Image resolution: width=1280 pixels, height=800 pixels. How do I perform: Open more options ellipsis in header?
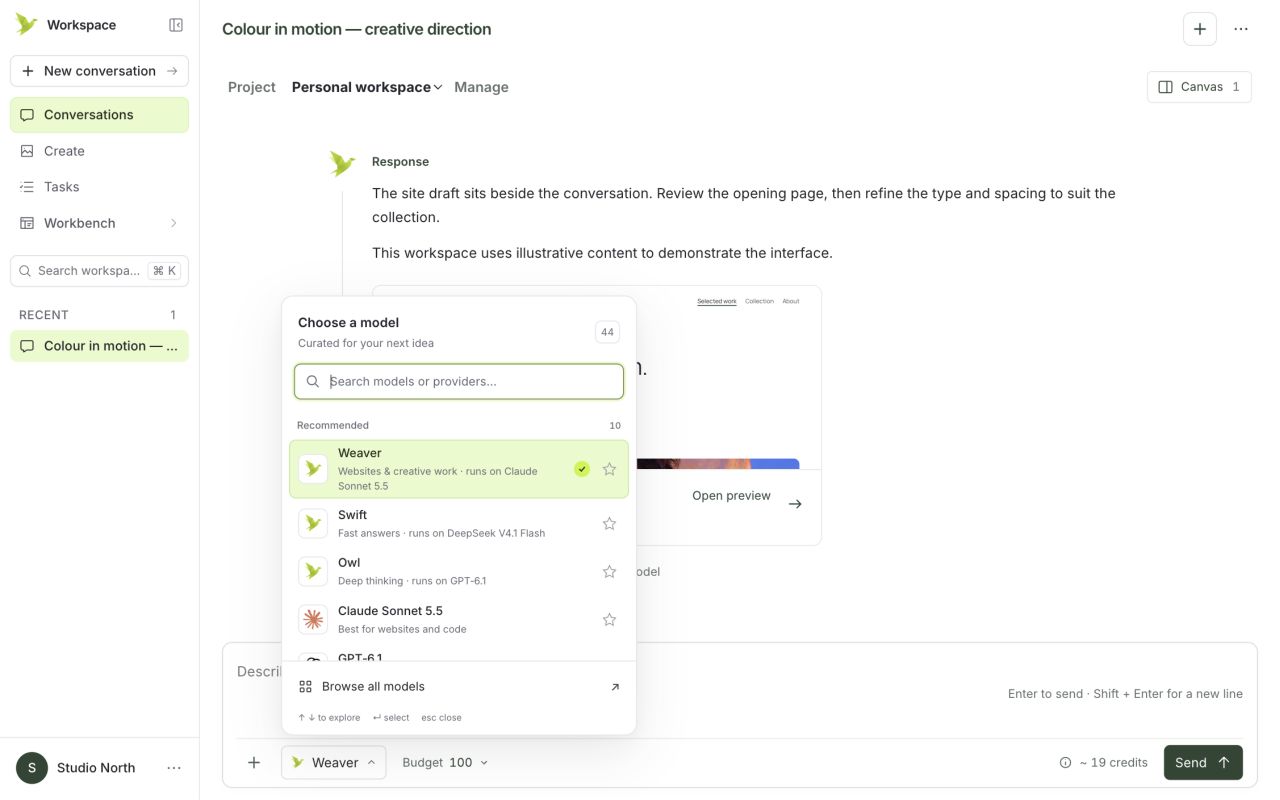tap(1241, 29)
